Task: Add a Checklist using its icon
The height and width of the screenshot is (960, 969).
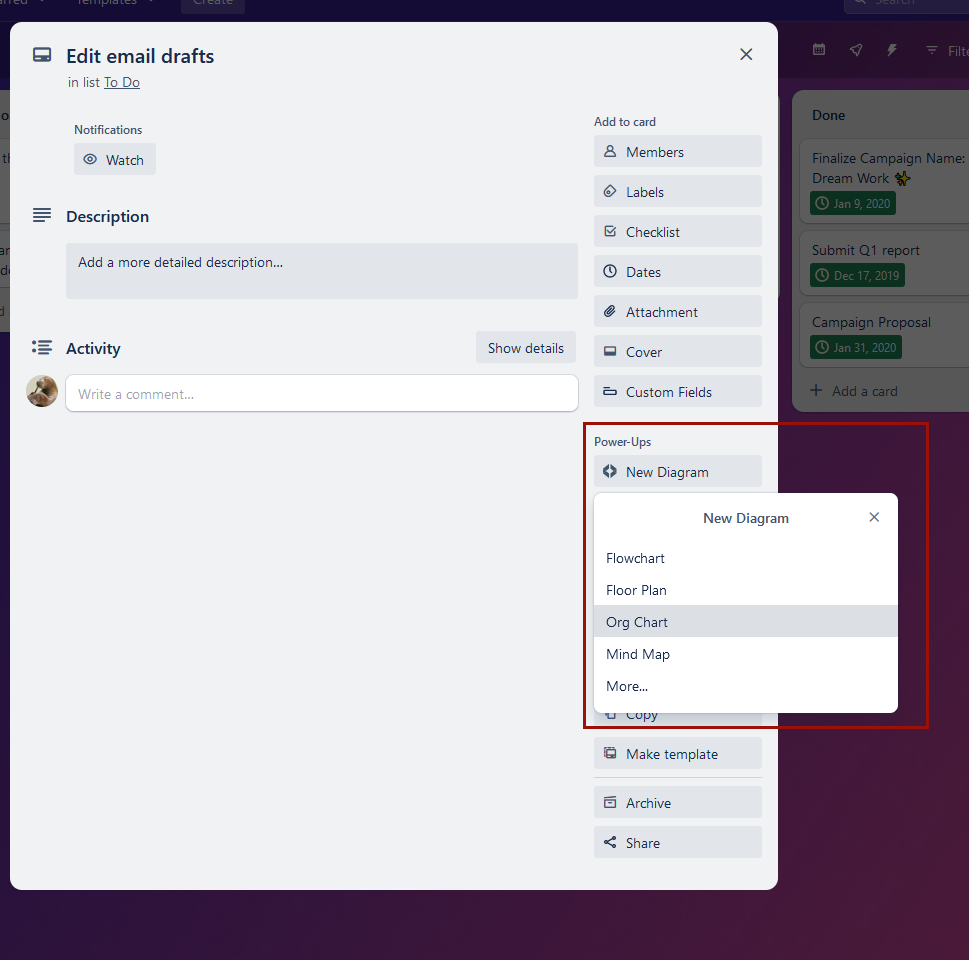Action: tap(611, 231)
